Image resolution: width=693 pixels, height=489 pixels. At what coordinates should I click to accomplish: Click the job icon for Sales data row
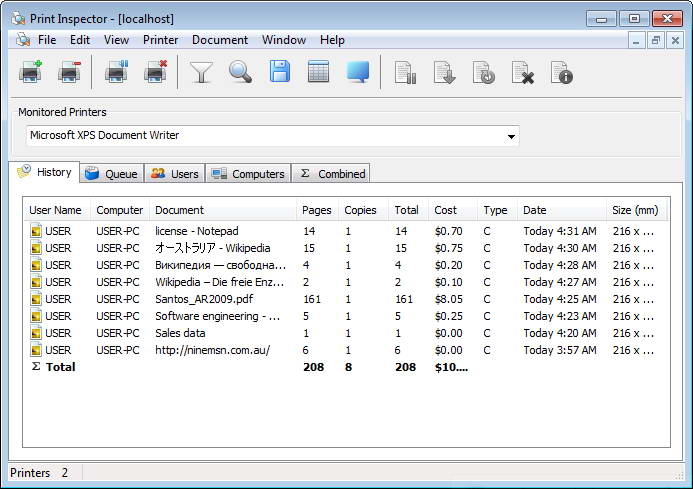pos(36,333)
